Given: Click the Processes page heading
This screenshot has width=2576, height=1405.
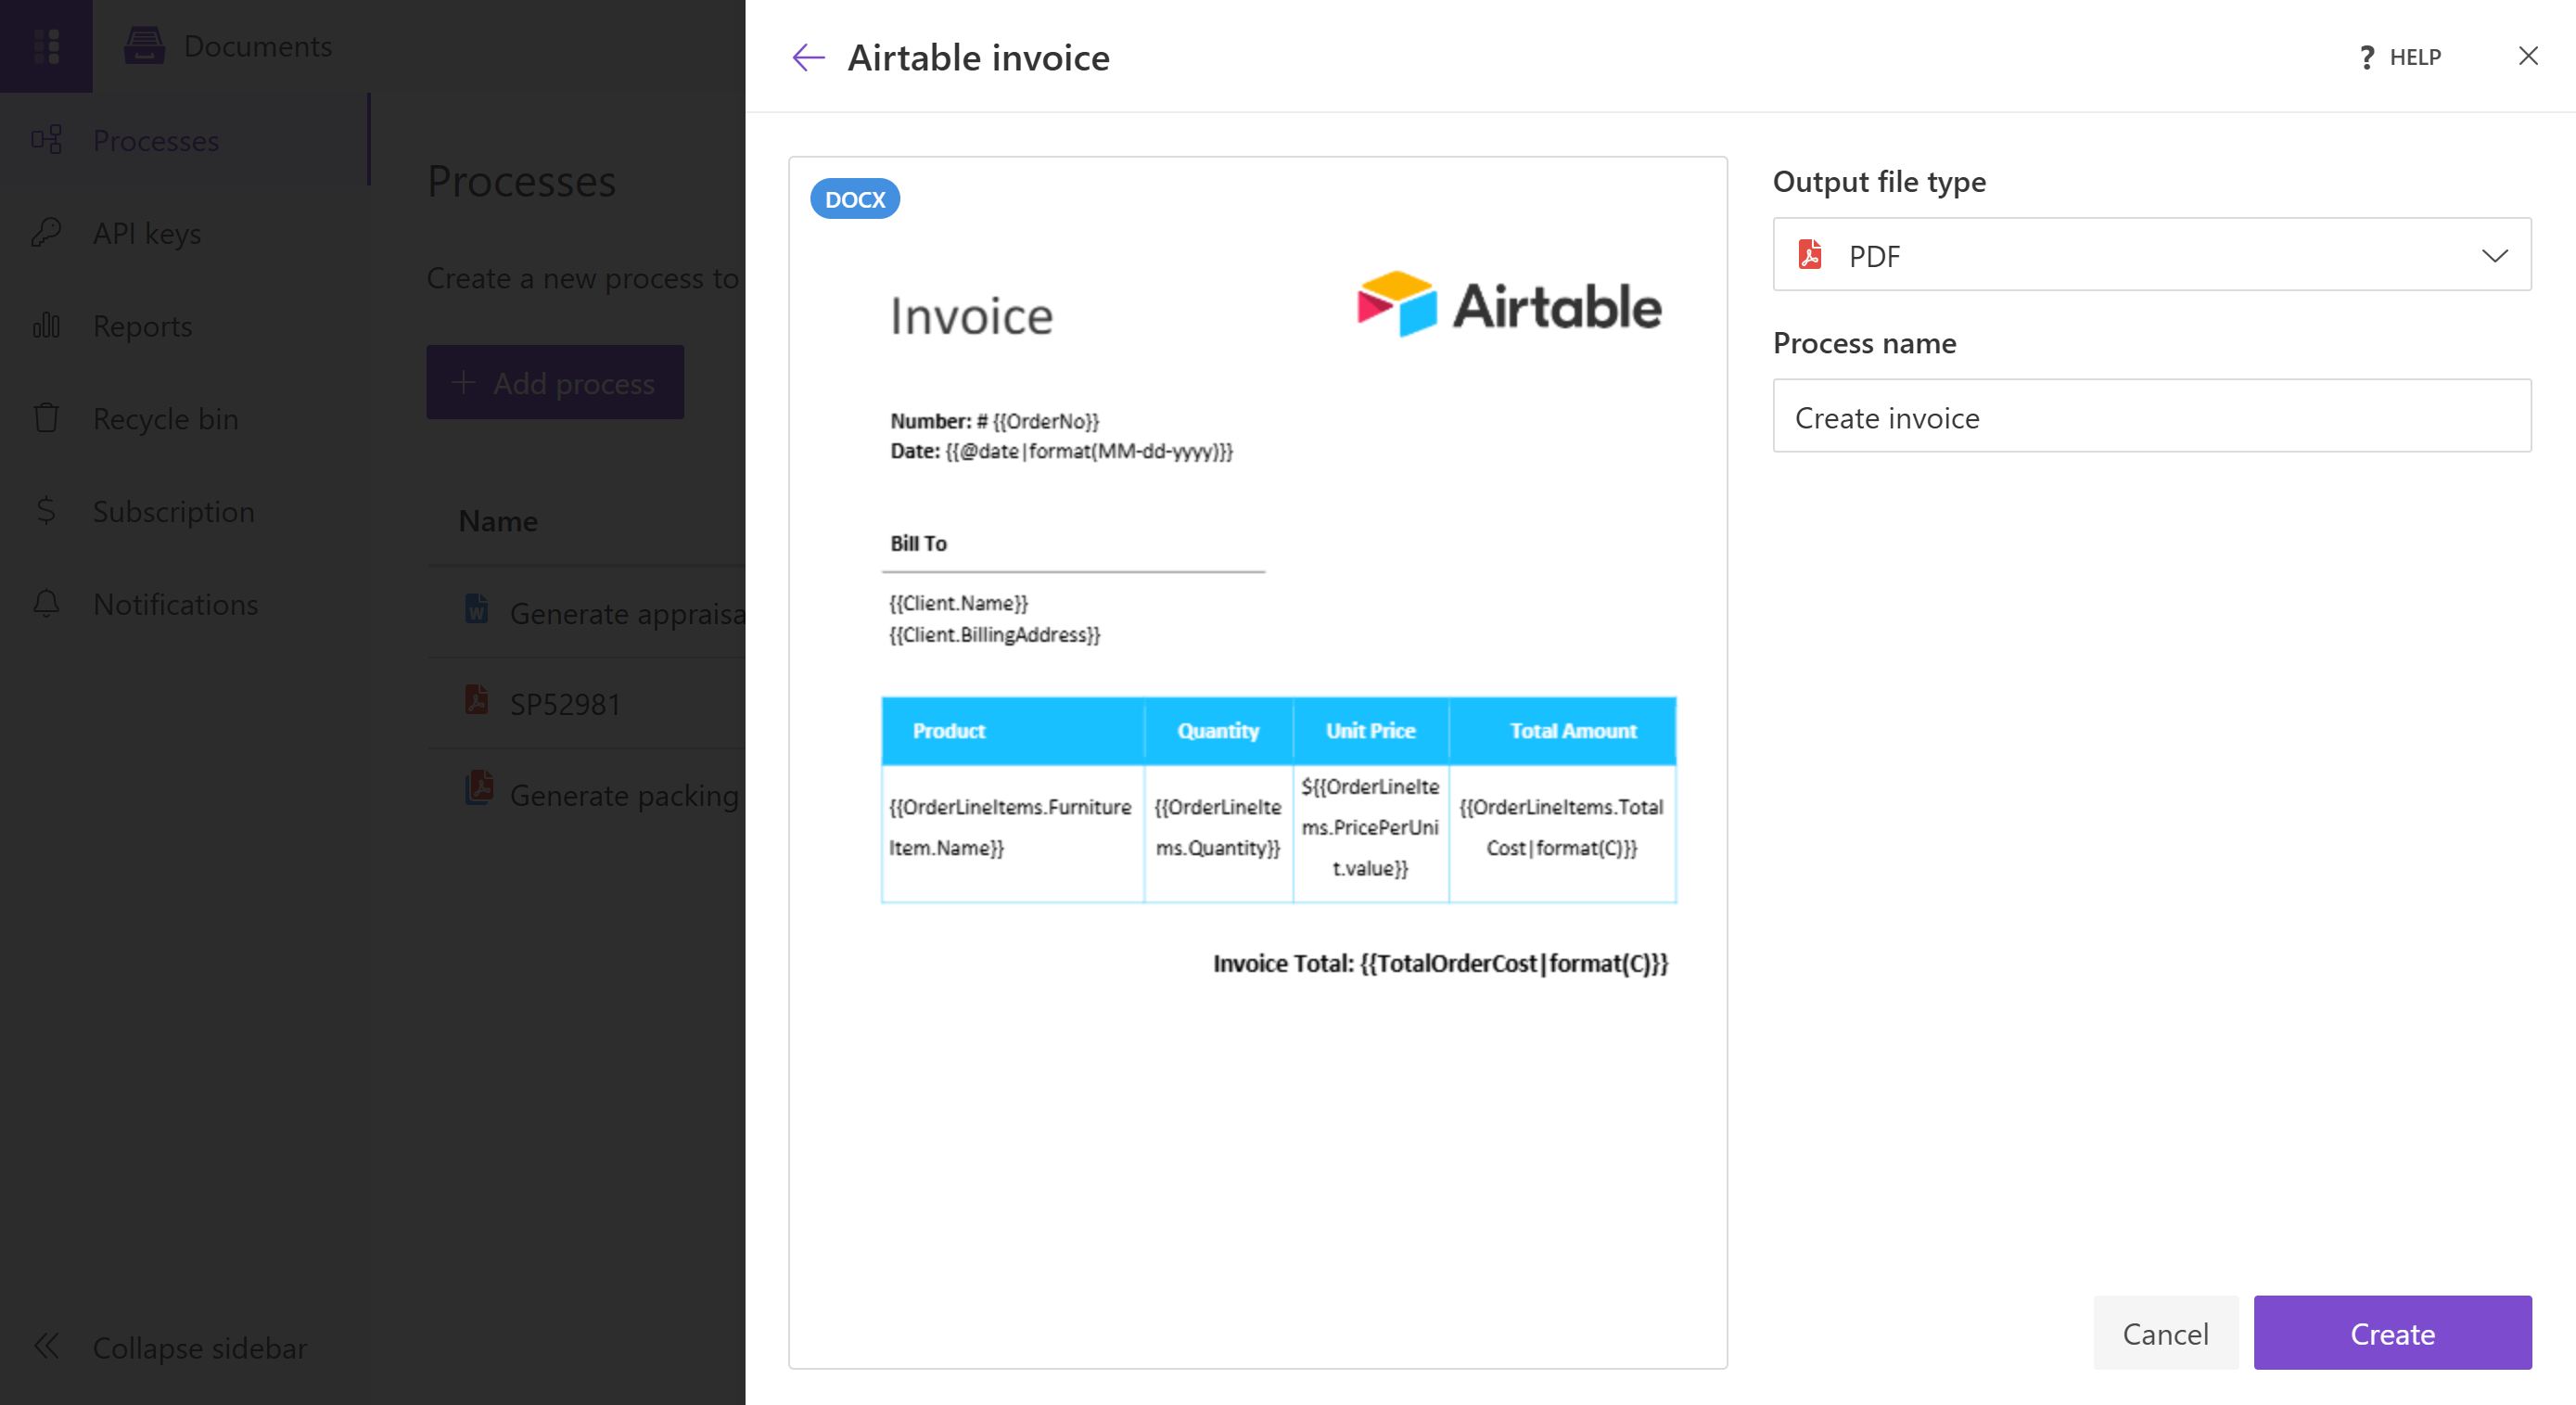Looking at the screenshot, I should 521,181.
